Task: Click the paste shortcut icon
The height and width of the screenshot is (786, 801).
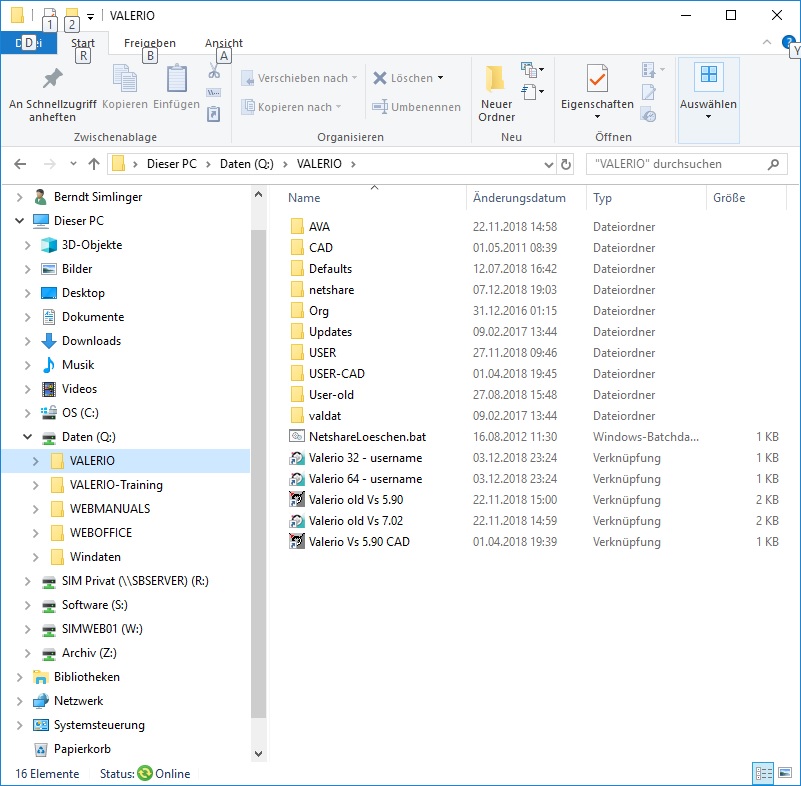Action: [214, 114]
